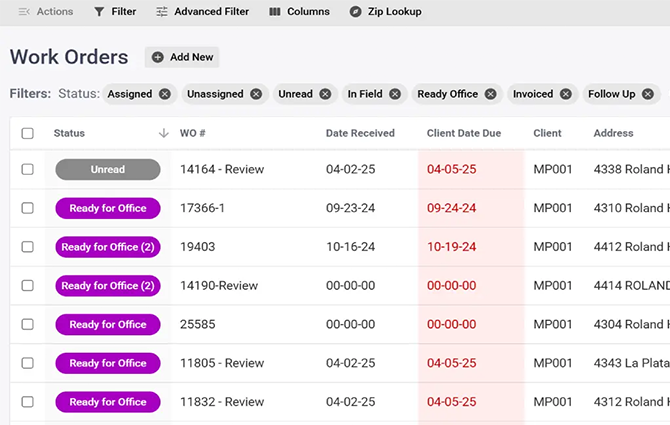
Task: Click the Work Orders page heading
Action: point(69,57)
